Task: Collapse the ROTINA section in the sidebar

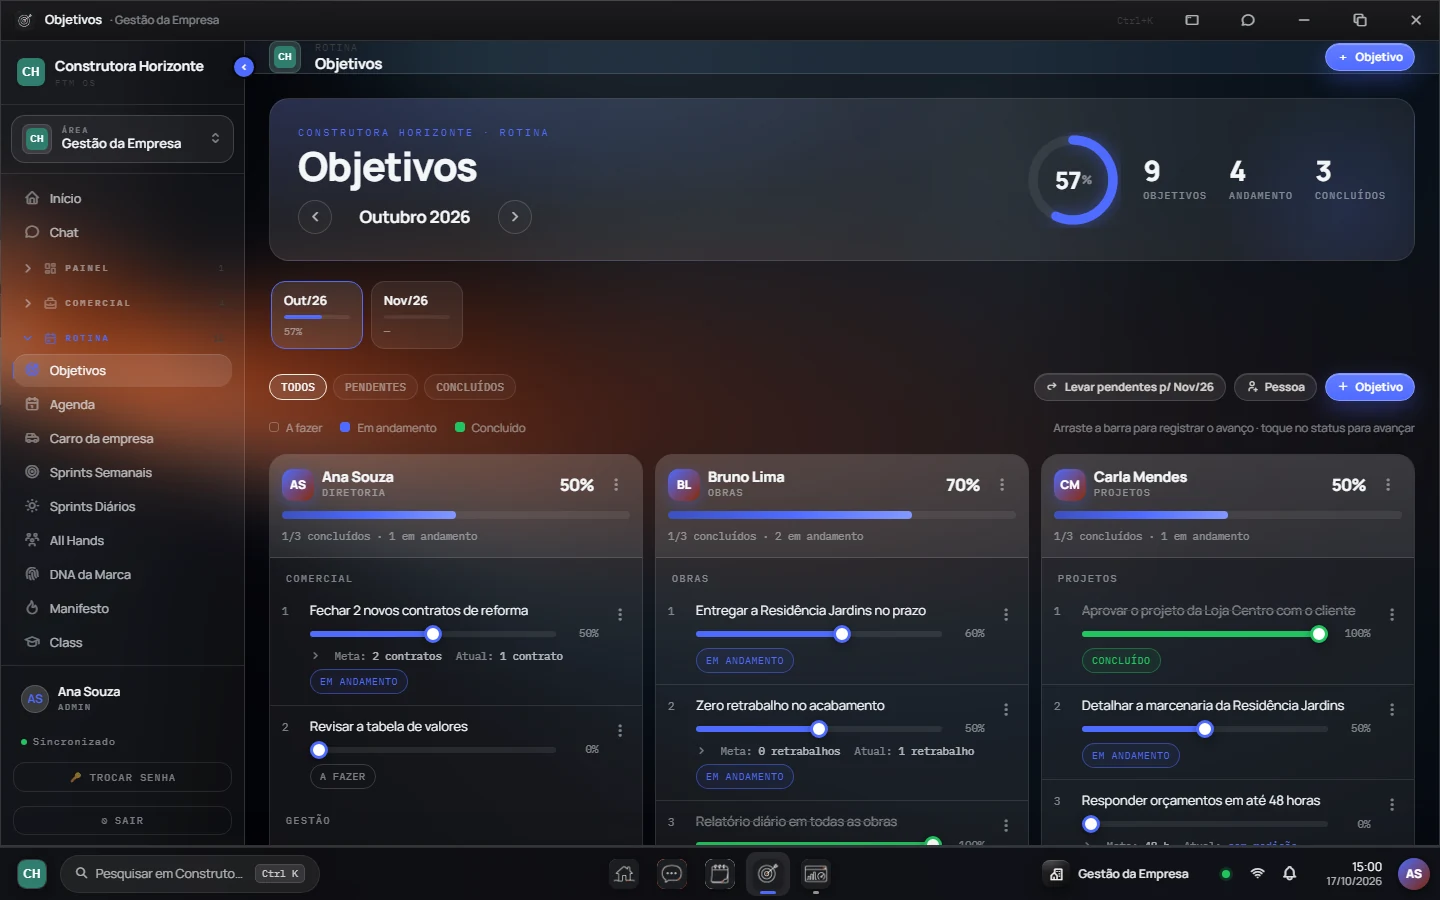Action: click(x=122, y=338)
